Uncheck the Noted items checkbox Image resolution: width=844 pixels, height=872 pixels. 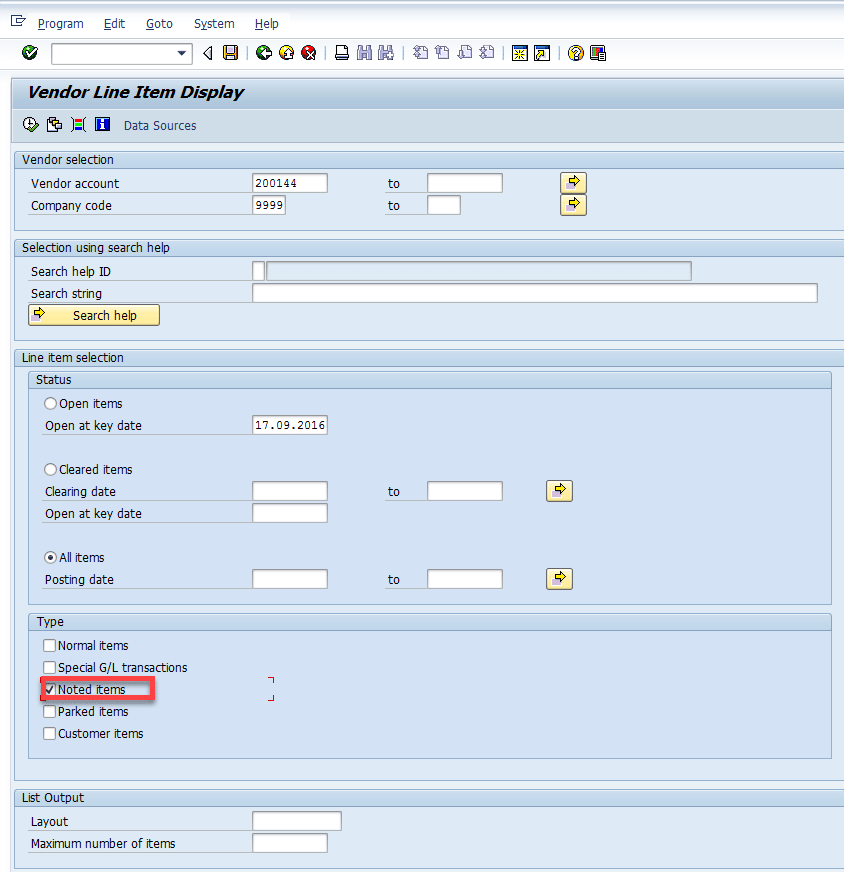click(50, 690)
